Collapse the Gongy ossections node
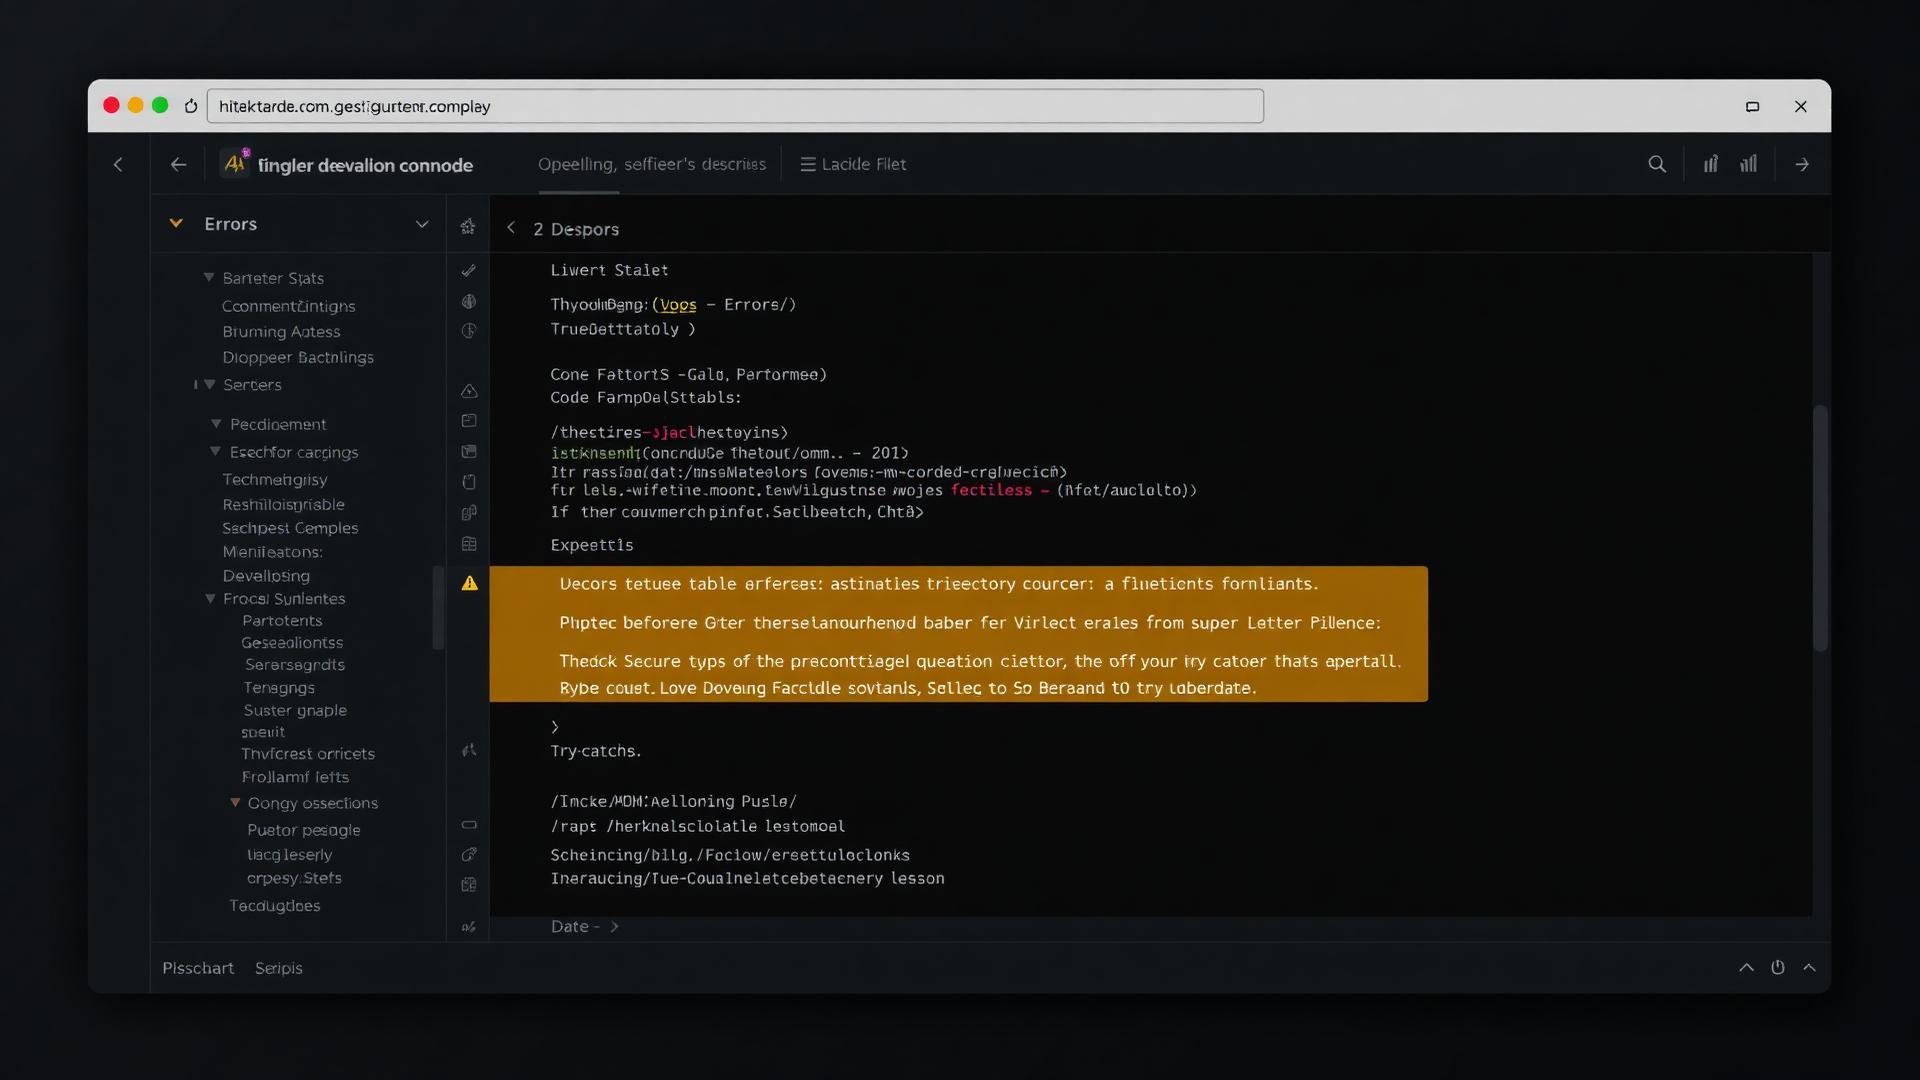This screenshot has height=1080, width=1920. pos(235,803)
